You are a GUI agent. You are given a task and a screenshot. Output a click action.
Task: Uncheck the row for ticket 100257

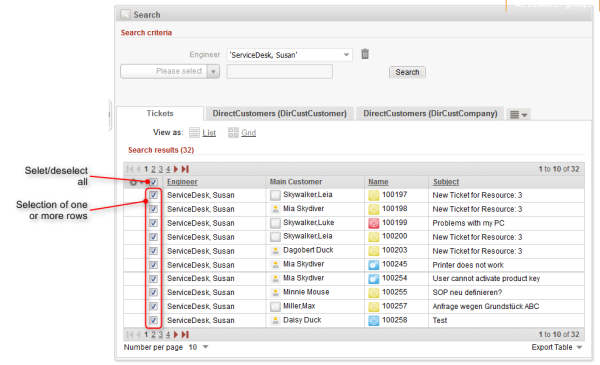click(x=153, y=306)
